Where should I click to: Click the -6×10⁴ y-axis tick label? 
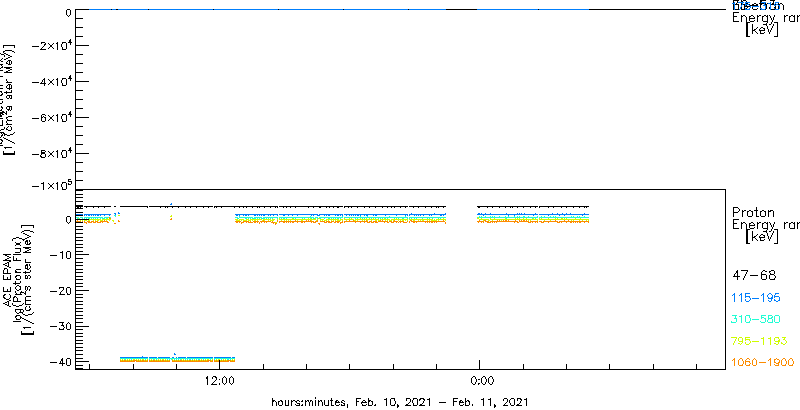(53, 118)
